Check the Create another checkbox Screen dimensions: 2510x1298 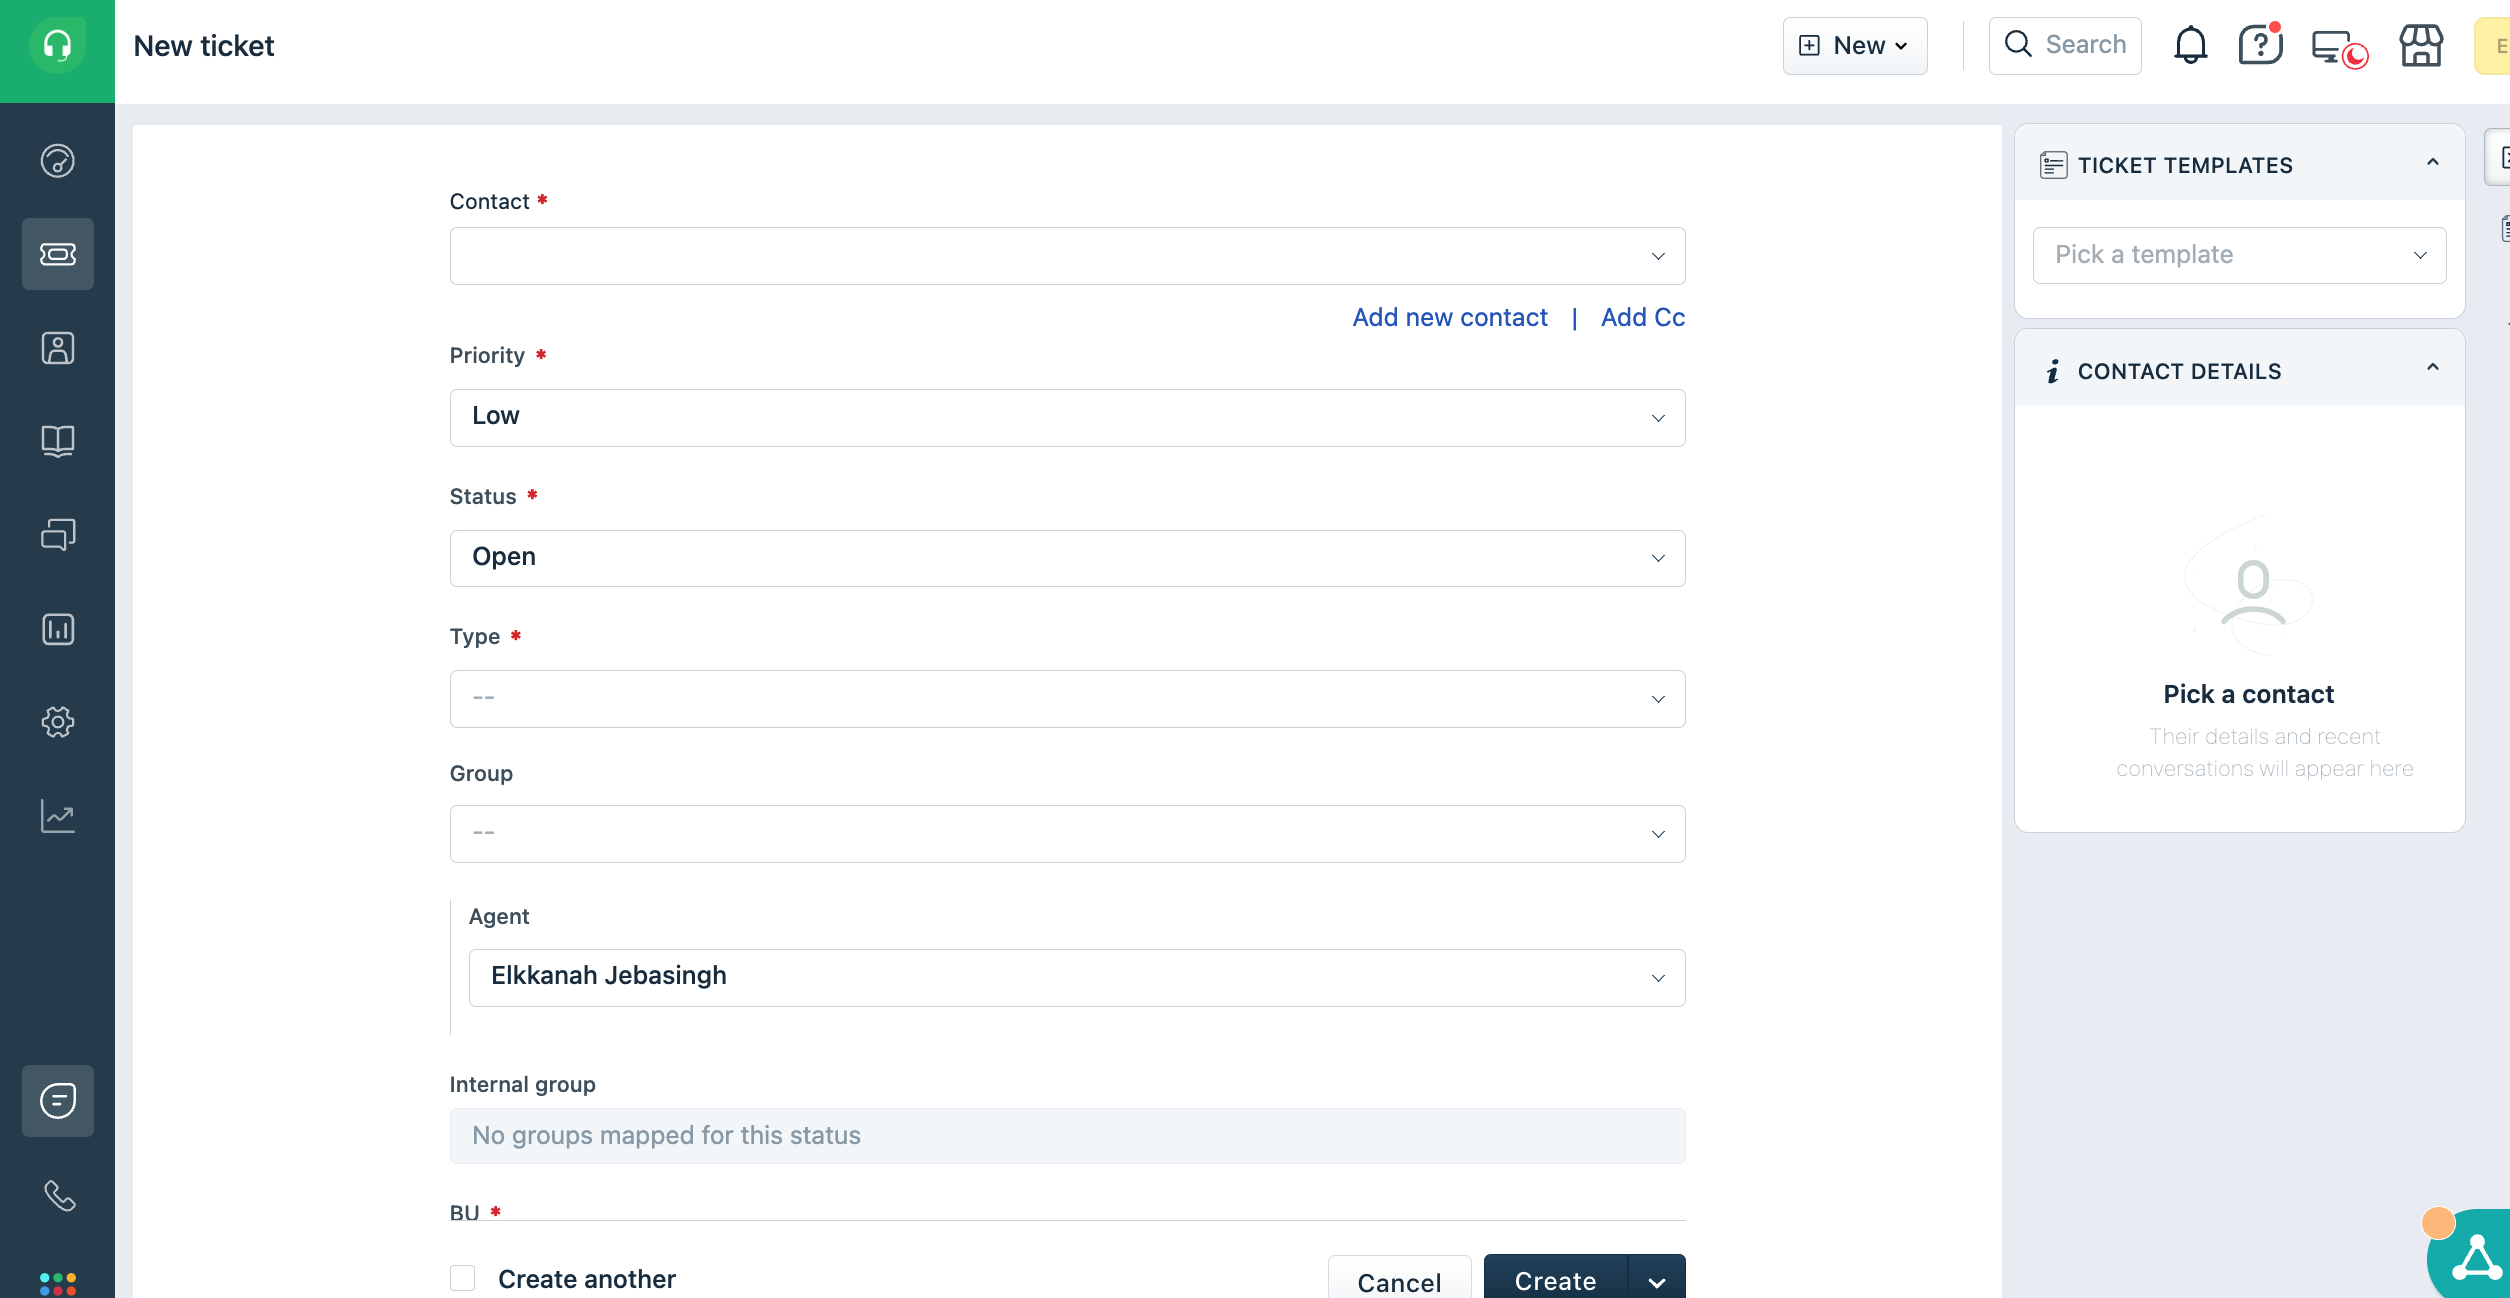462,1278
